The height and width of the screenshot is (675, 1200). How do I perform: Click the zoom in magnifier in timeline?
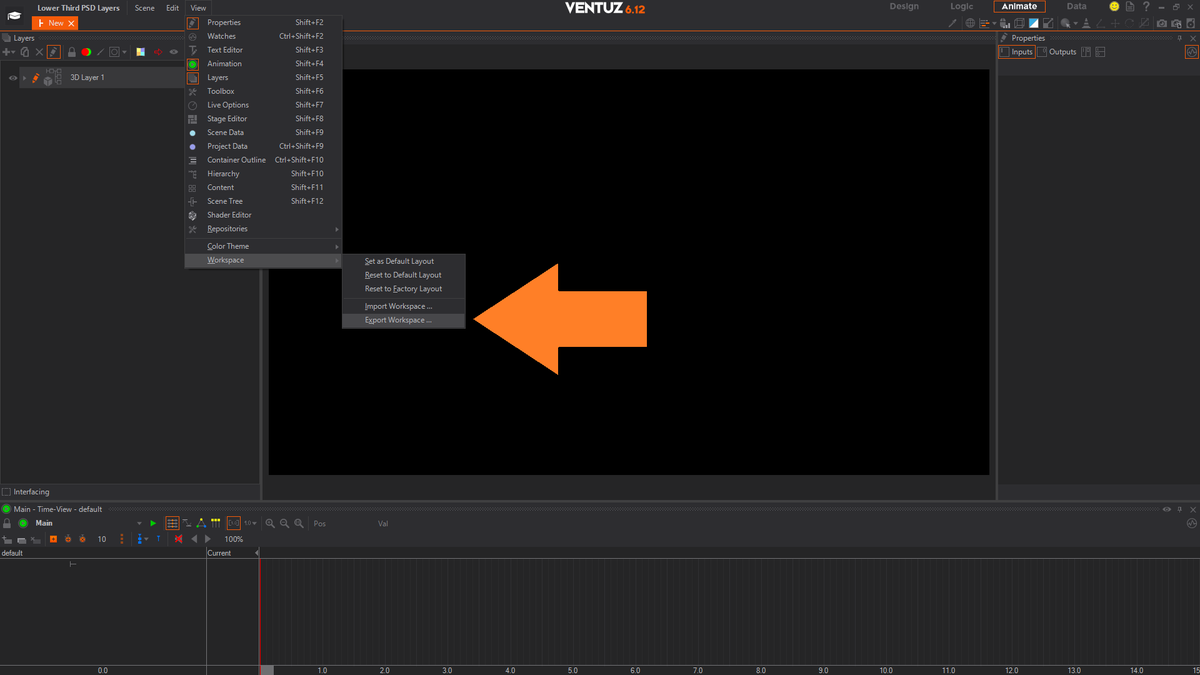pyautogui.click(x=270, y=523)
